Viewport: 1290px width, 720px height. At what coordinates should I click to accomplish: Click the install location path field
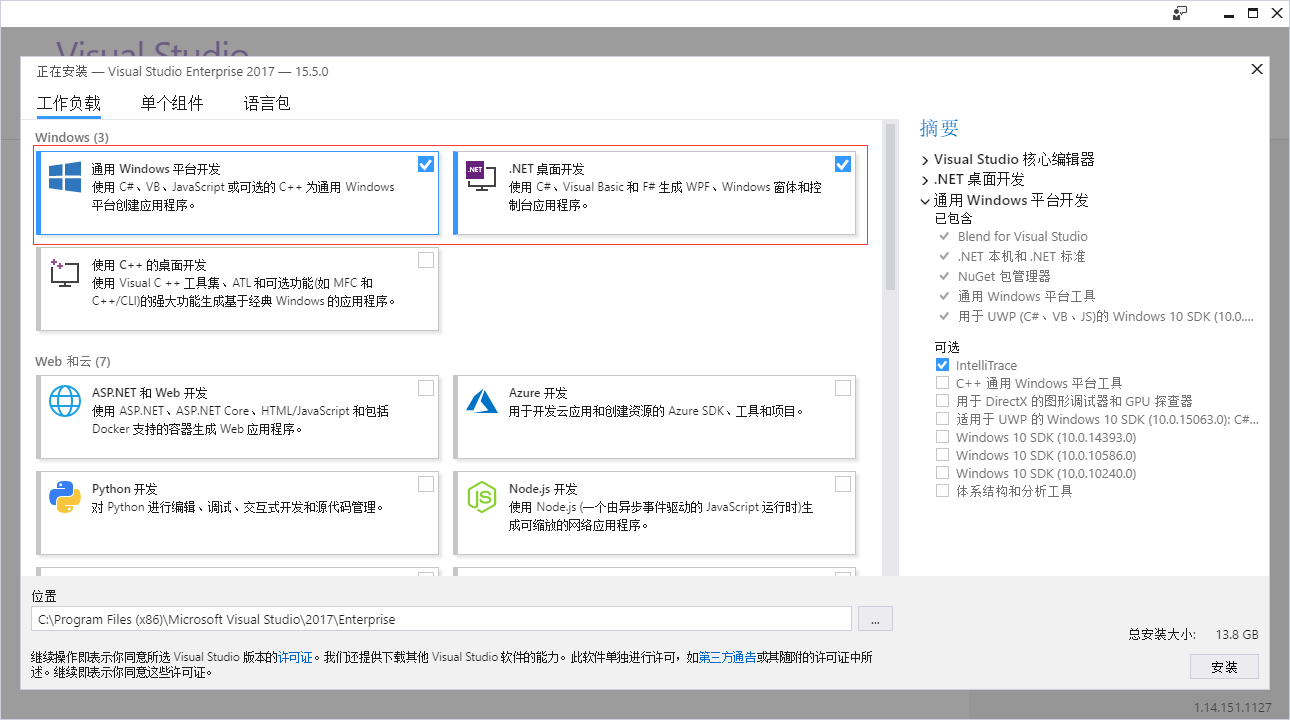[441, 619]
